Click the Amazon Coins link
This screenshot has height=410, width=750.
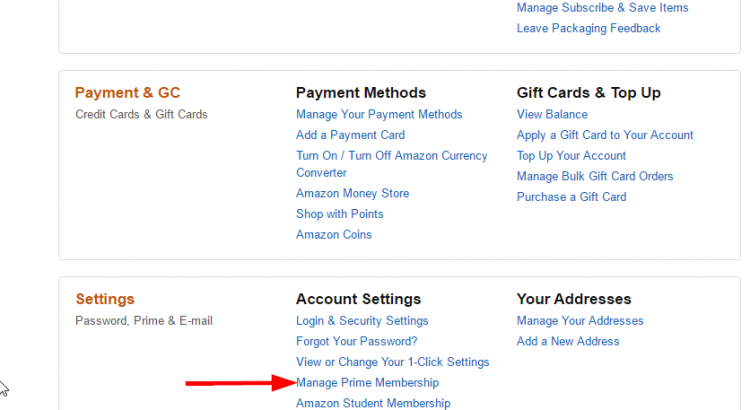coord(333,235)
